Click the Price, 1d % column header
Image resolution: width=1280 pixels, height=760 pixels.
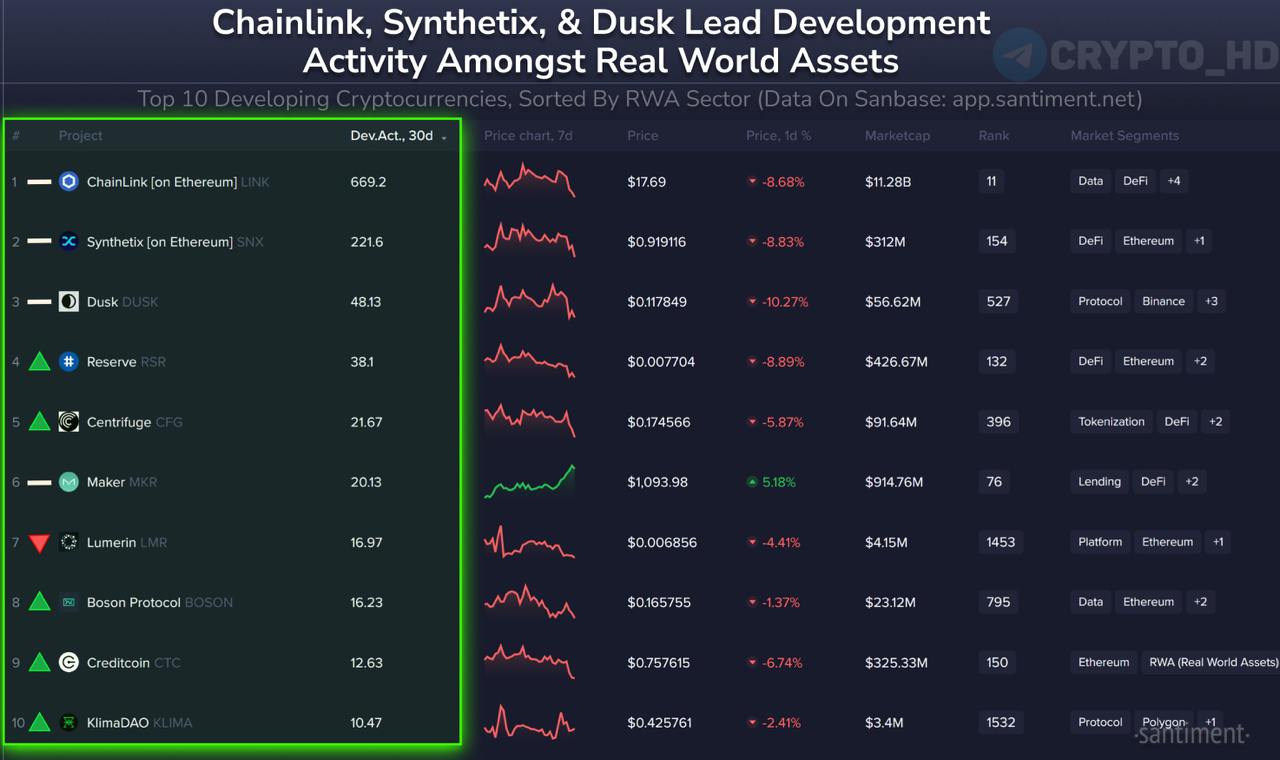[778, 135]
